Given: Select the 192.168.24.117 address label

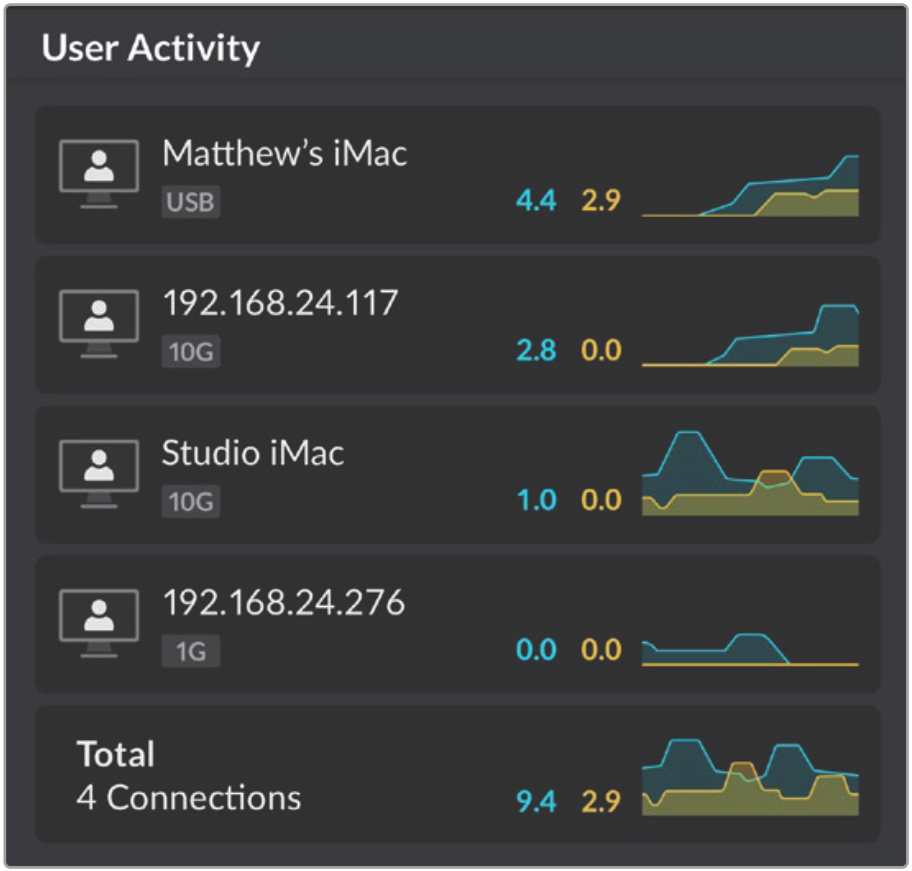Looking at the screenshot, I should pos(280,303).
